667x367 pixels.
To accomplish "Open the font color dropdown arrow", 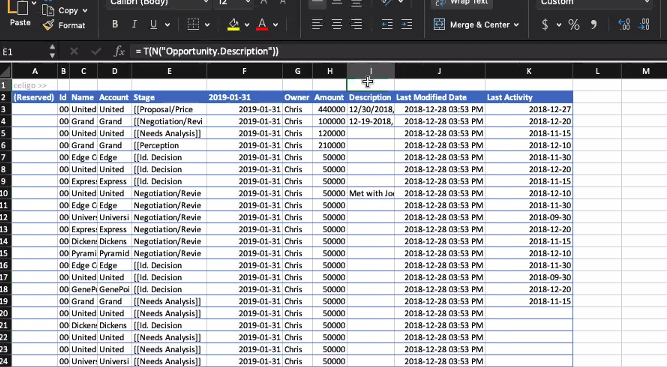I will coord(276,25).
